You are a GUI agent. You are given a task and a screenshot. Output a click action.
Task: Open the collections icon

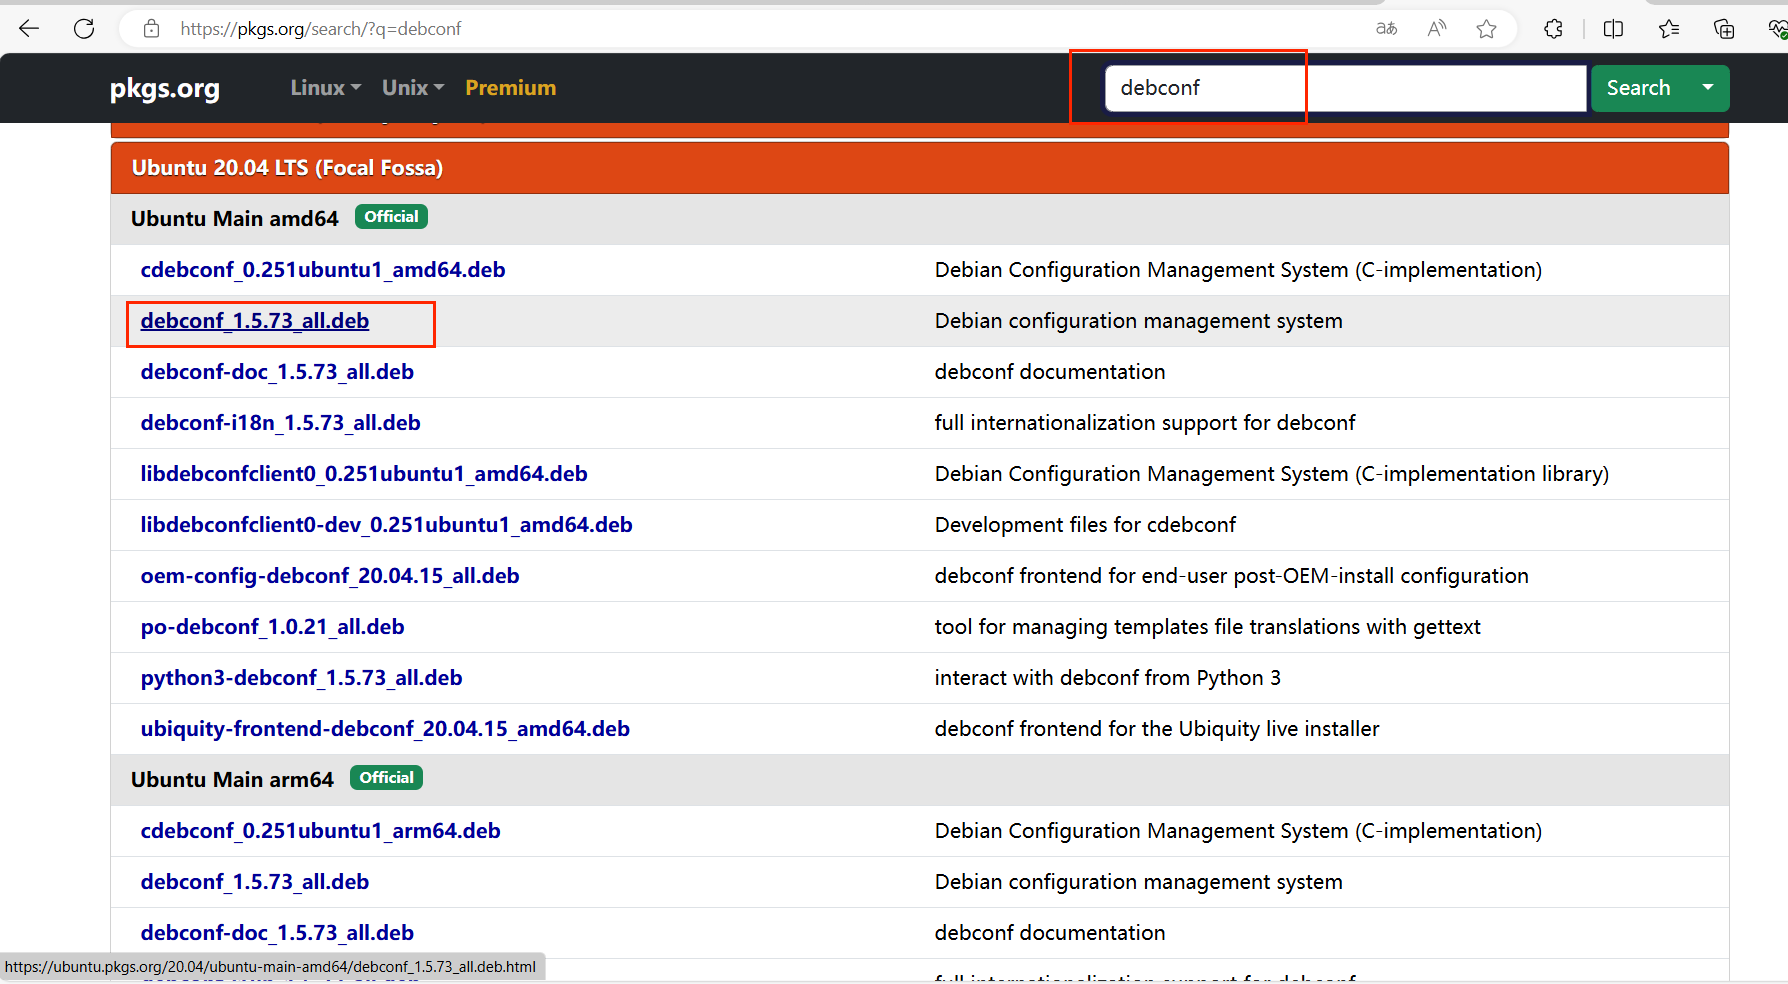click(1724, 29)
